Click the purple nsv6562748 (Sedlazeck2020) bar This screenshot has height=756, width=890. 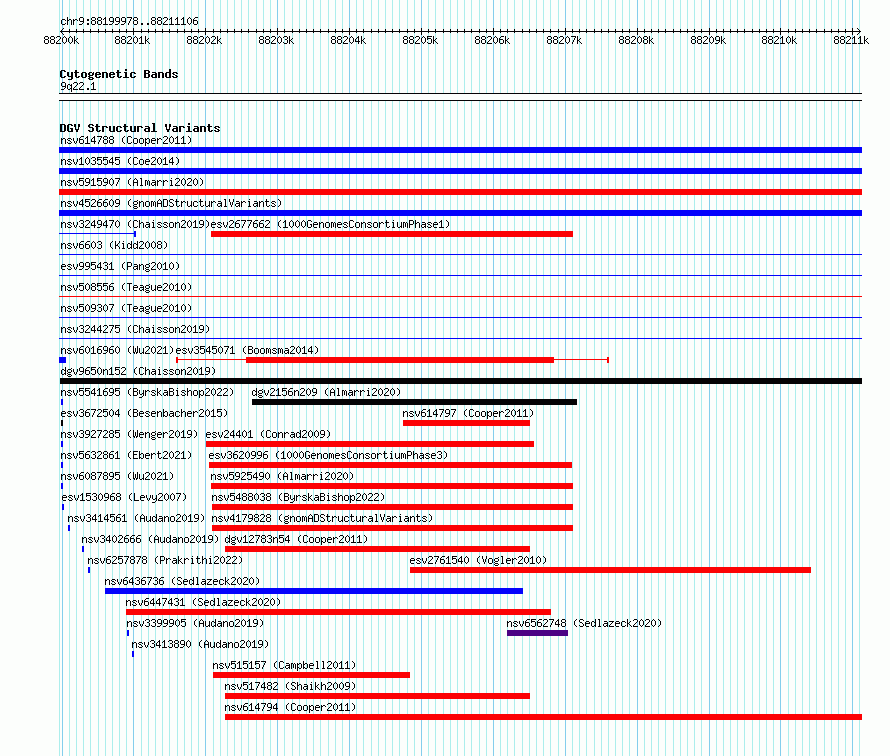(x=538, y=633)
